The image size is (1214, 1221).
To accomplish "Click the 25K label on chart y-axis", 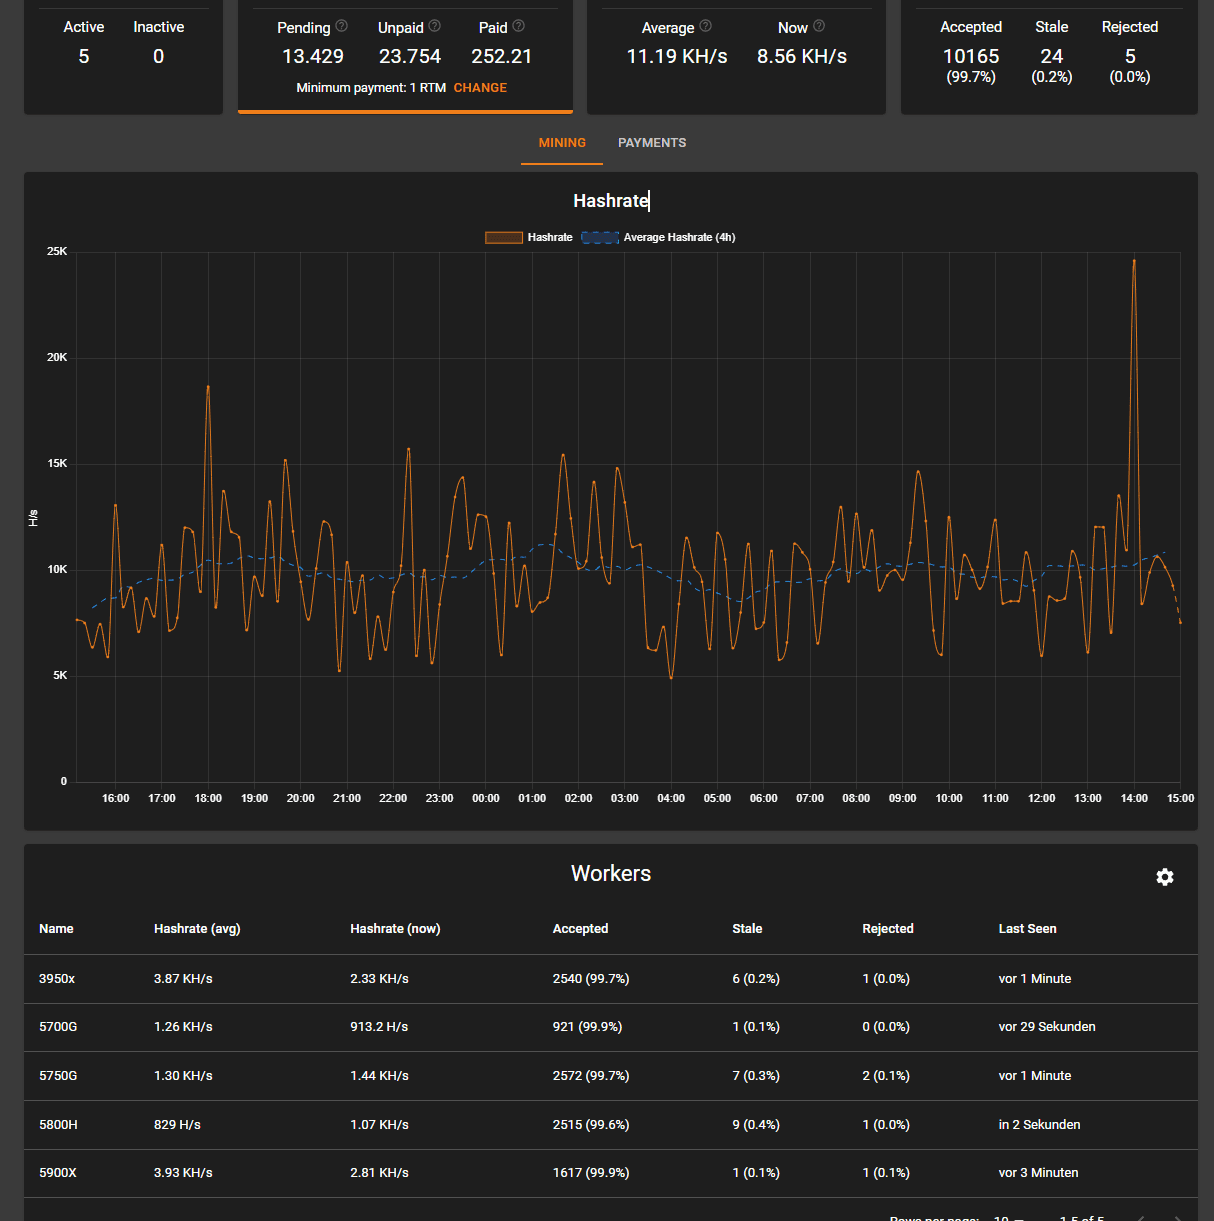I will click(x=57, y=251).
